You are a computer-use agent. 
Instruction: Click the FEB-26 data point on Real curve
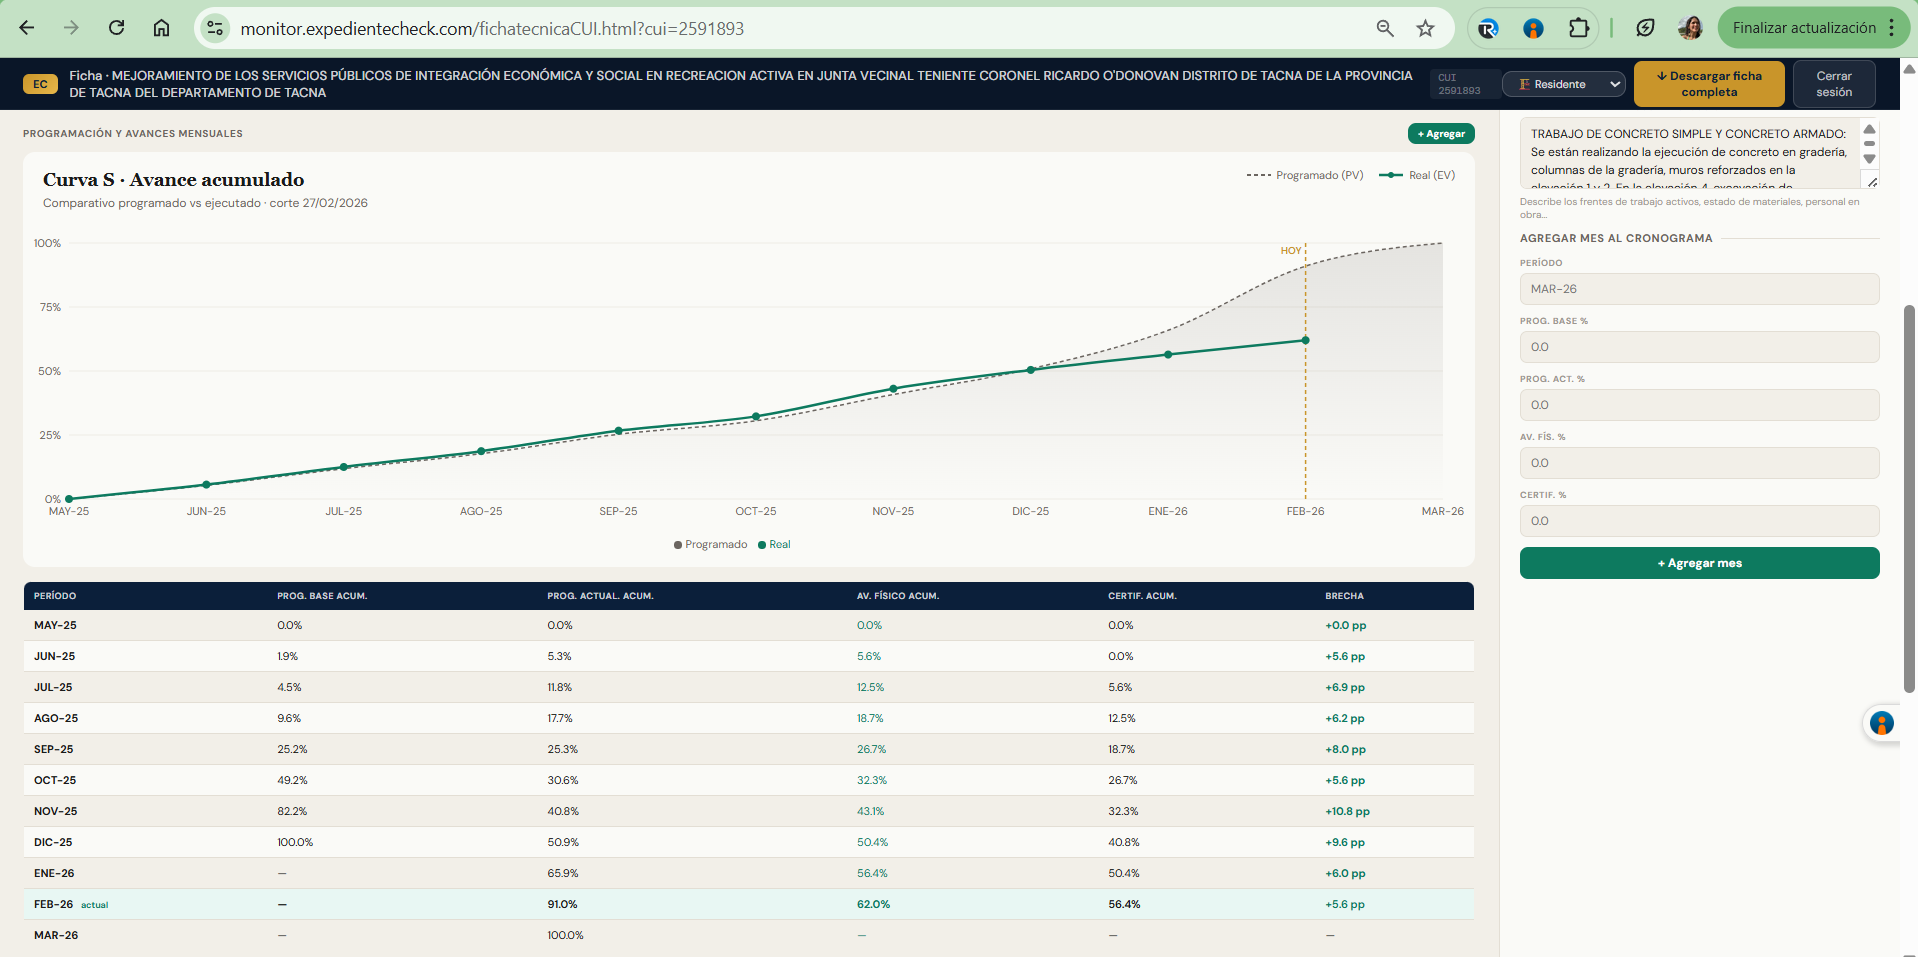point(1305,340)
